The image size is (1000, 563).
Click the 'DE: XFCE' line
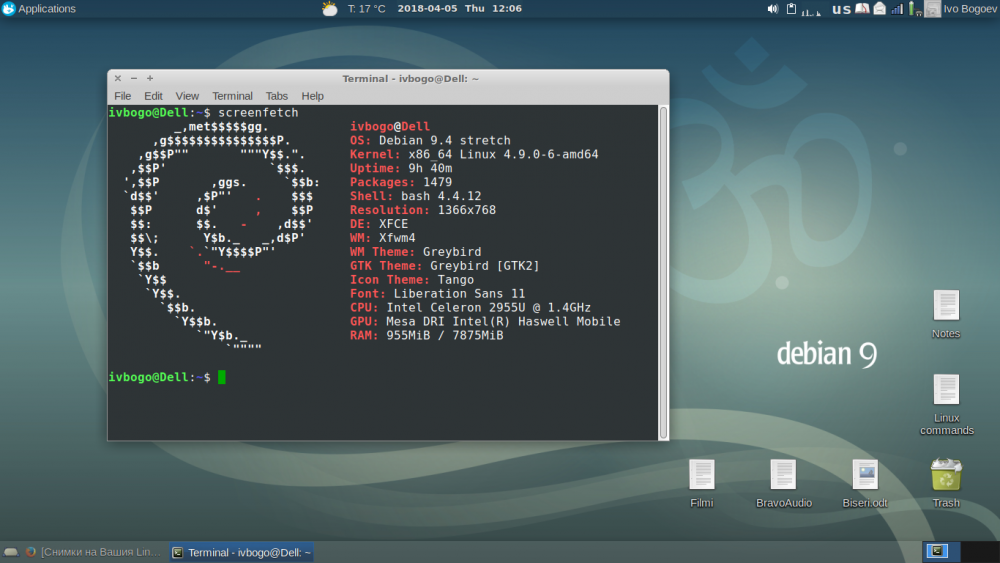[379, 224]
